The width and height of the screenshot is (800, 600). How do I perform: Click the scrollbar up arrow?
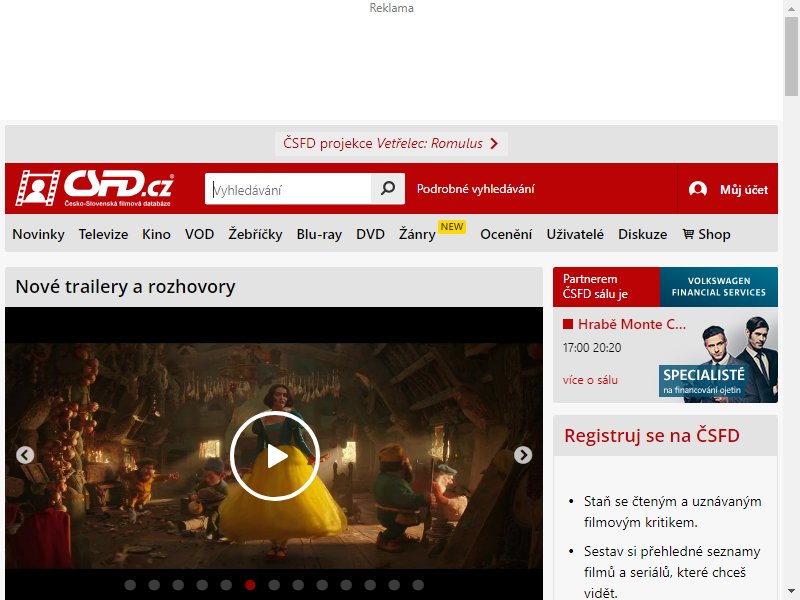click(x=791, y=7)
